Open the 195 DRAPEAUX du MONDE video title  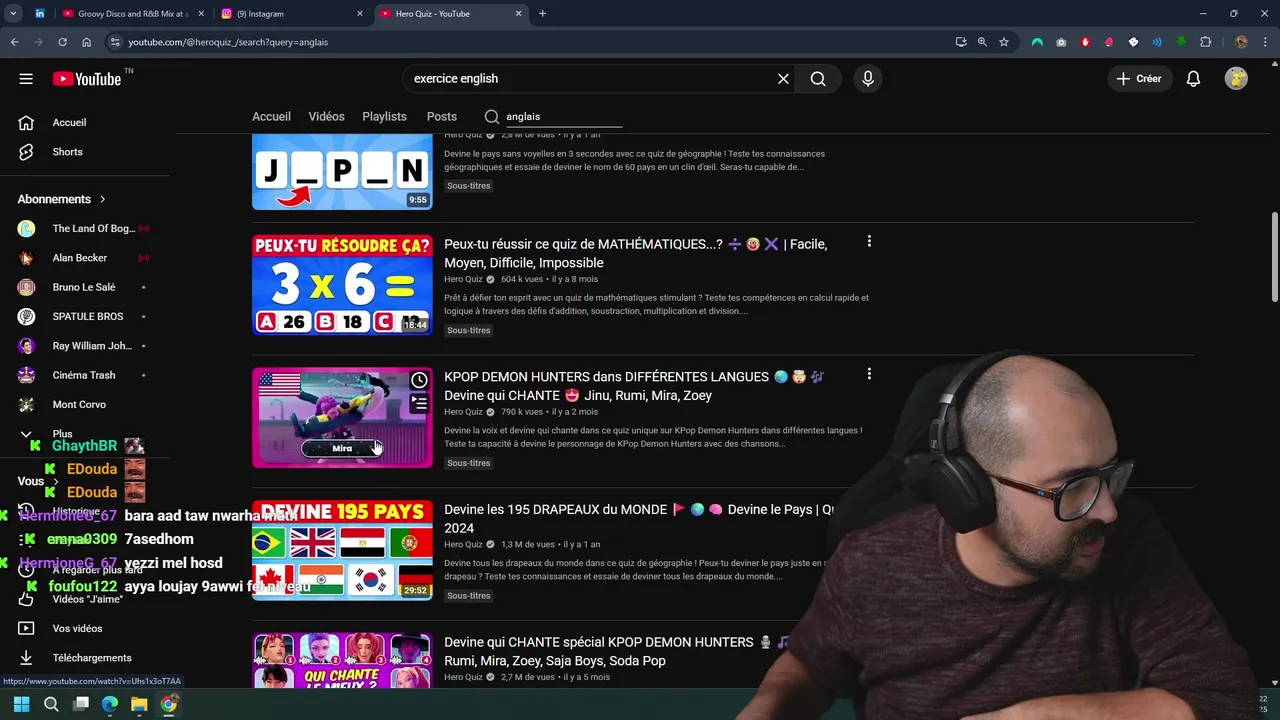639,518
